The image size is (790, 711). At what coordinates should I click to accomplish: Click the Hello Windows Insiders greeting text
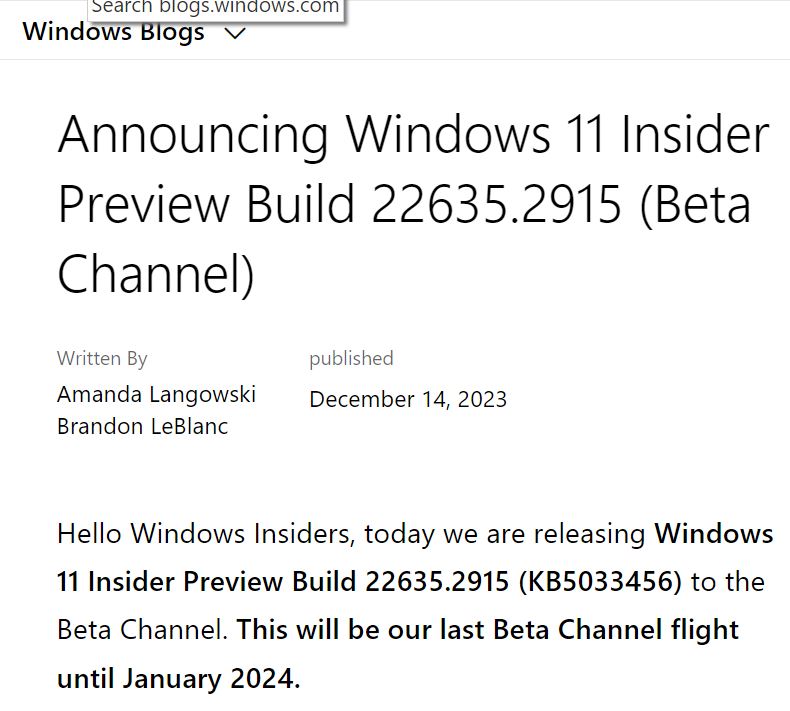click(203, 534)
